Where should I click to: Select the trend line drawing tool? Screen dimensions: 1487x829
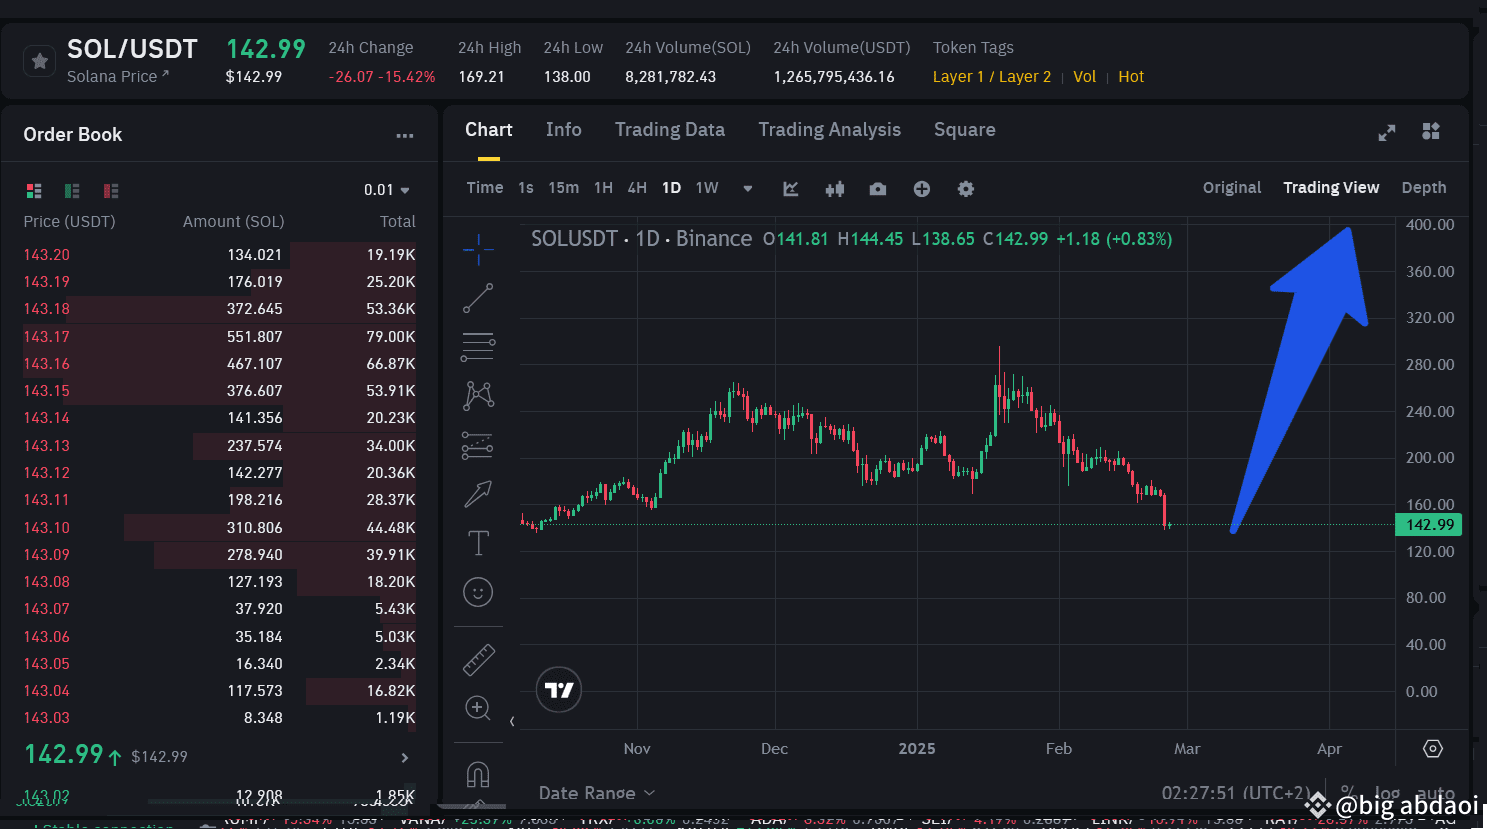pos(478,298)
